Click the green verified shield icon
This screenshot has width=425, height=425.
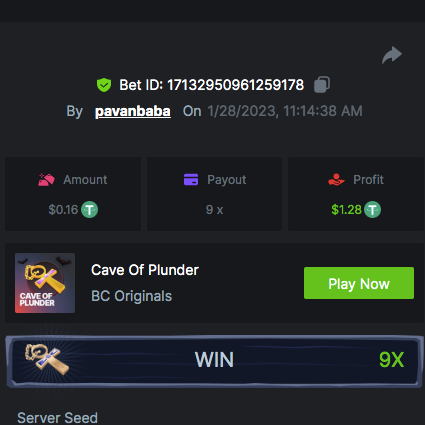click(x=104, y=85)
